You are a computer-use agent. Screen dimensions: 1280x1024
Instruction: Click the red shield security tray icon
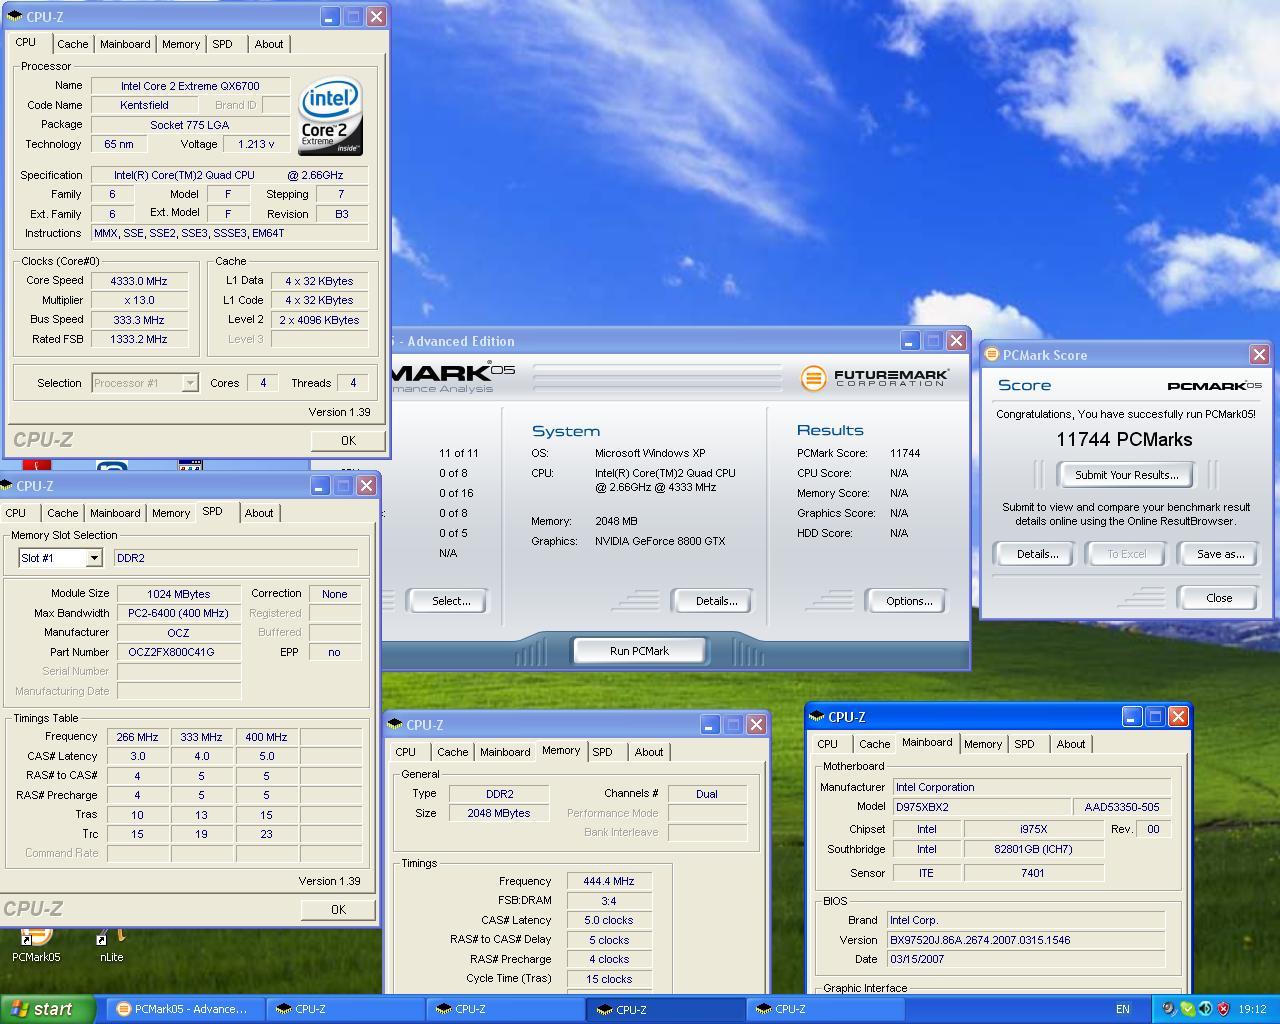coord(1222,1009)
